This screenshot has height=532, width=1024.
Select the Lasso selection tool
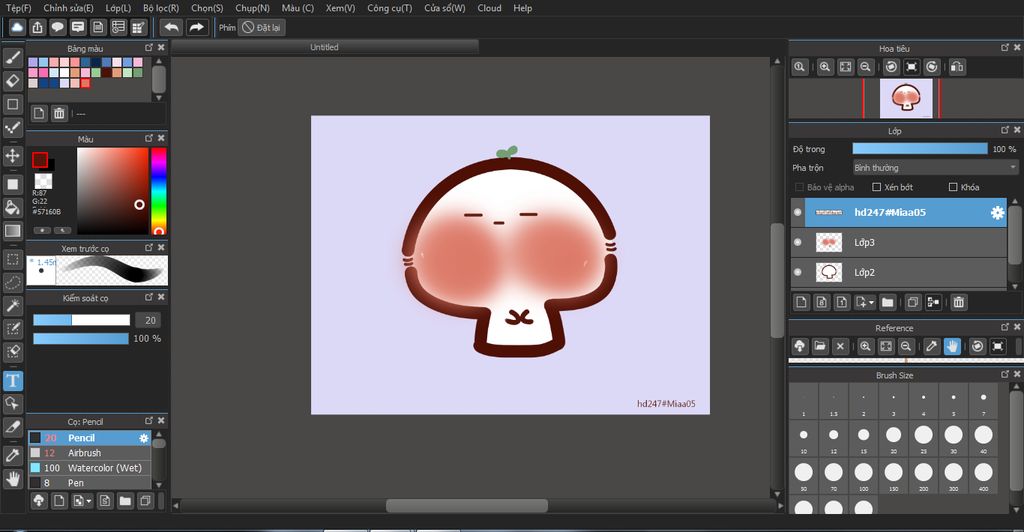point(12,282)
